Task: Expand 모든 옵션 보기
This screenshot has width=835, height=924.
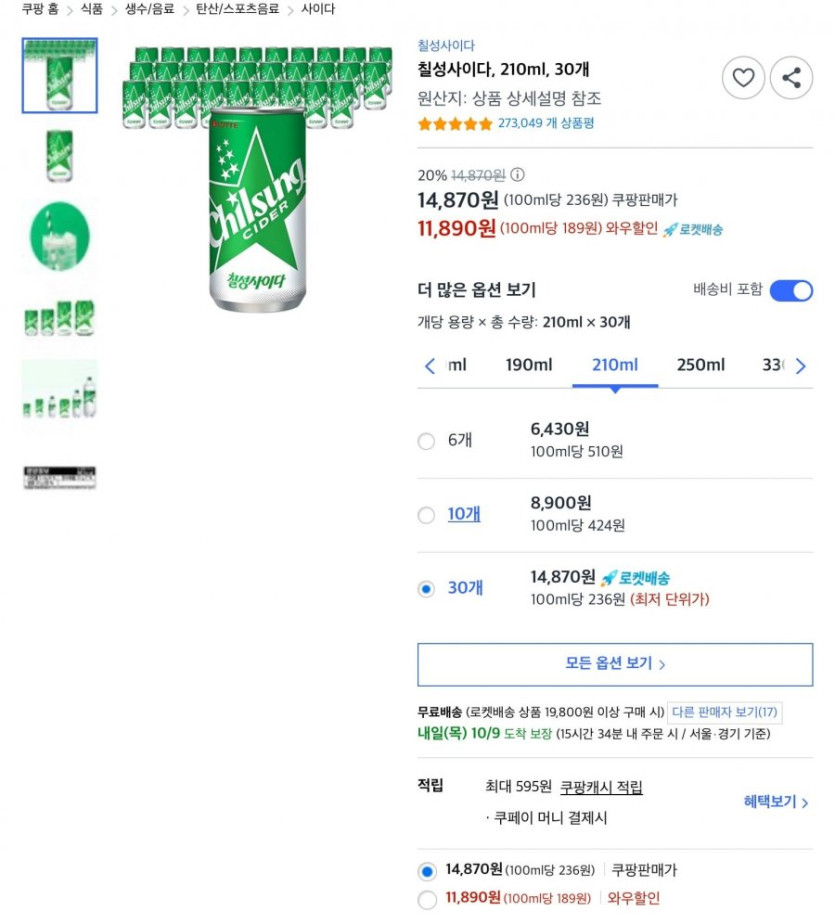Action: click(615, 664)
